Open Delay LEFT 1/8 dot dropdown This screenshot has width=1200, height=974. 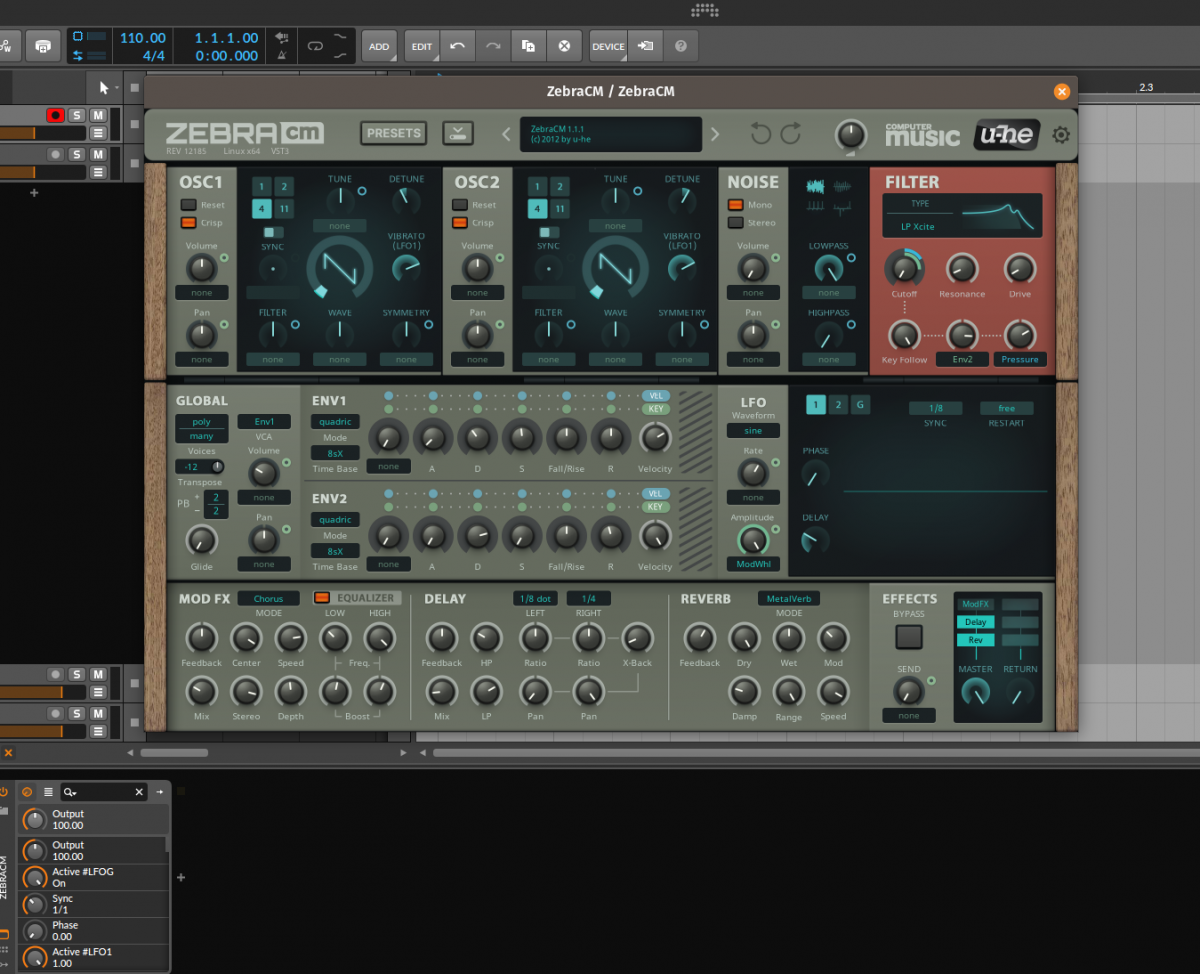[535, 599]
